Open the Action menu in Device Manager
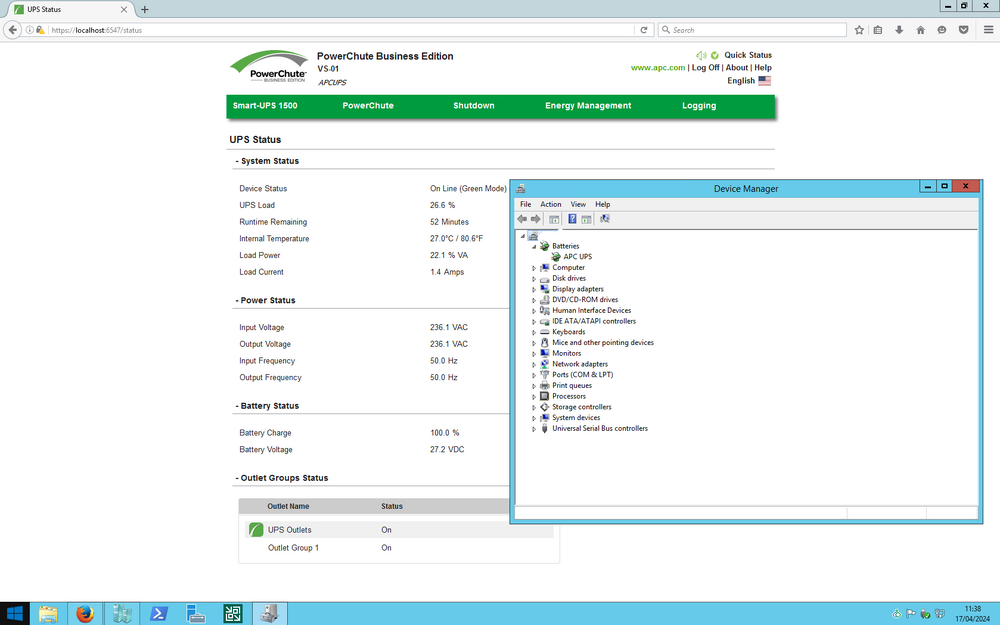This screenshot has height=625, width=1000. click(x=551, y=204)
